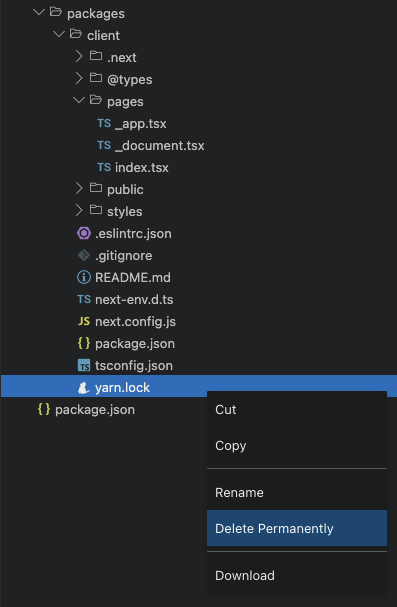Viewport: 397px width, 607px height.
Task: Collapse the client folder chevron
Action: 59,34
